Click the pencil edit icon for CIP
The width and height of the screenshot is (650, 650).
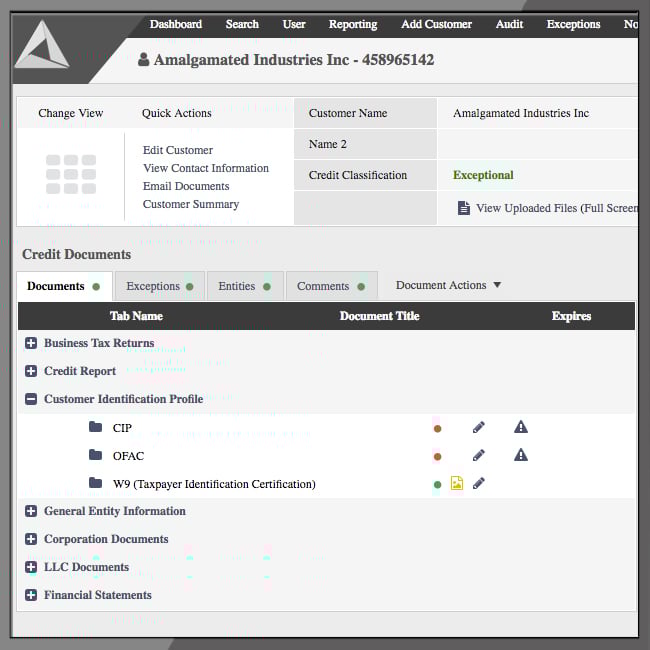(x=479, y=427)
